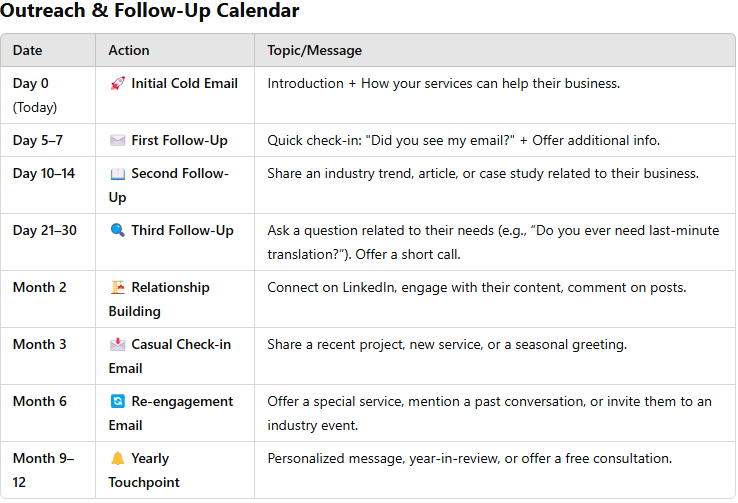Click the flag icon beside Relationship Building
Viewport: 738px width, 503px height.
click(x=117, y=288)
